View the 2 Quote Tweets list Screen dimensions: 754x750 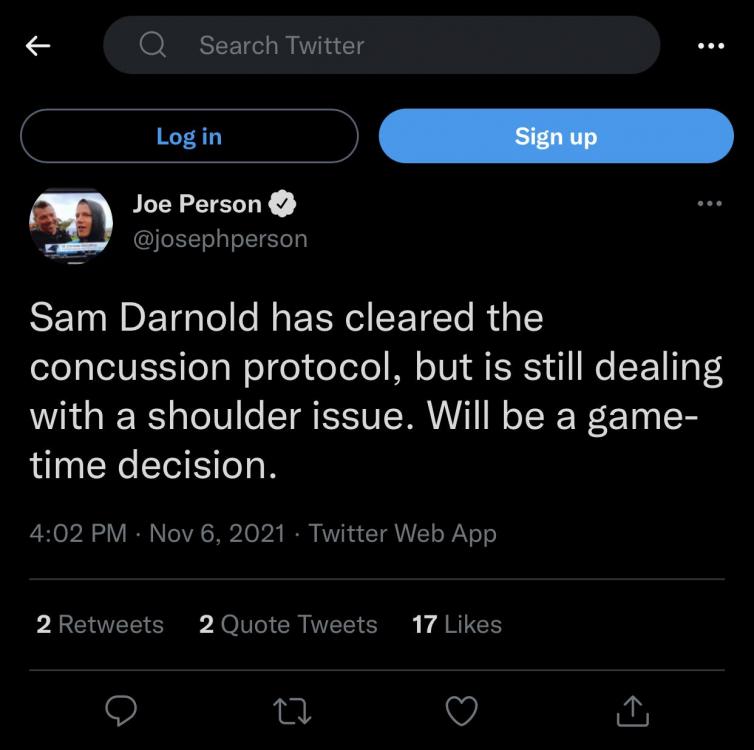(x=288, y=625)
